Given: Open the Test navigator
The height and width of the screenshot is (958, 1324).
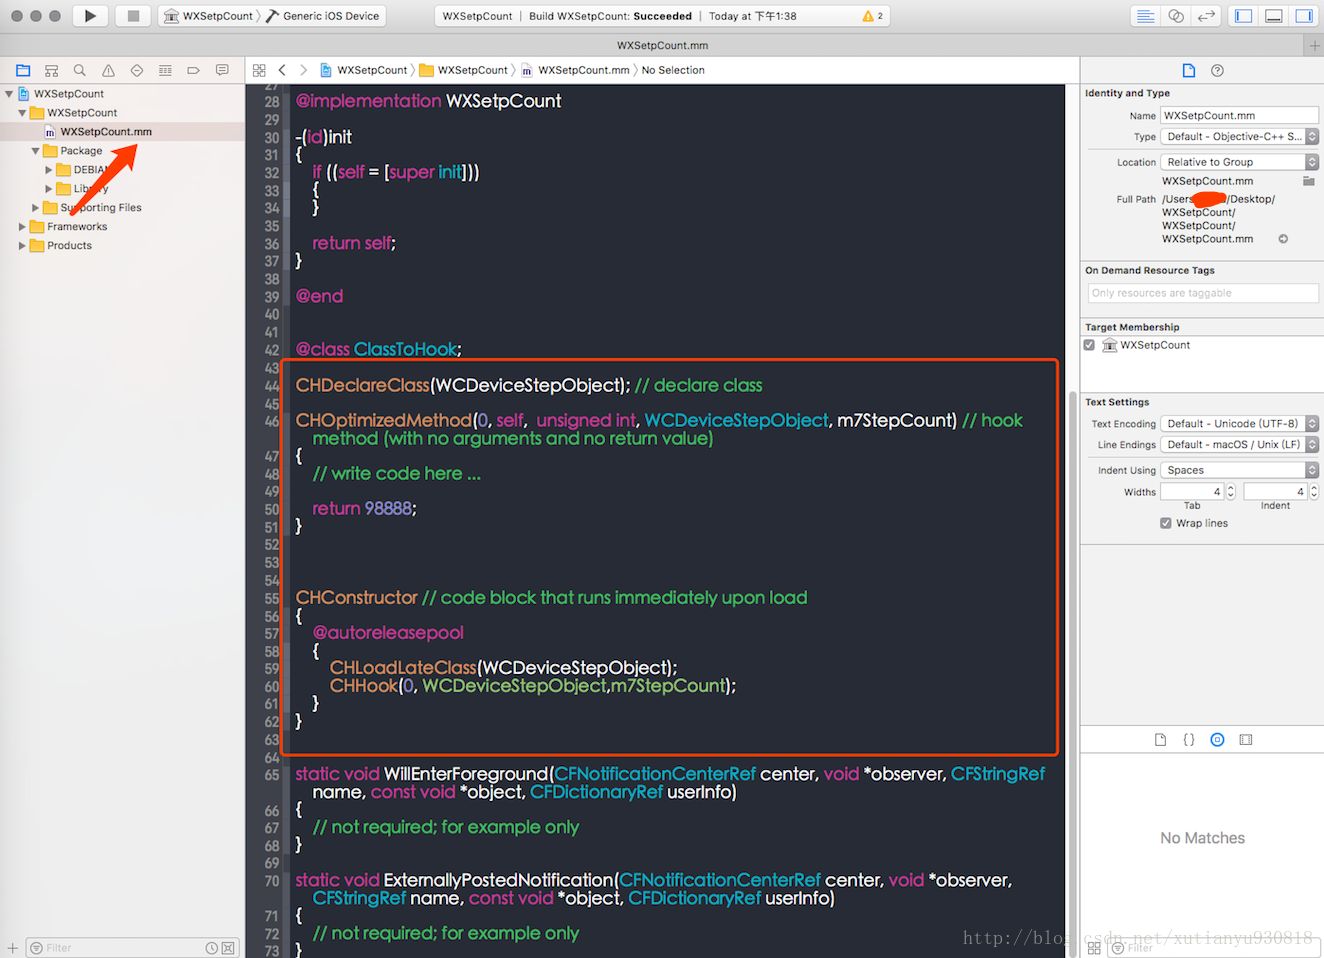Looking at the screenshot, I should [x=137, y=70].
